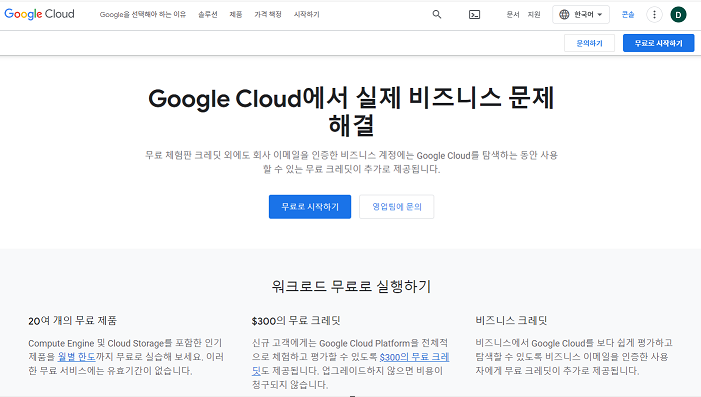Image resolution: width=701 pixels, height=397 pixels.
Task: Select the 가격 책정 menu item
Action: pos(268,14)
